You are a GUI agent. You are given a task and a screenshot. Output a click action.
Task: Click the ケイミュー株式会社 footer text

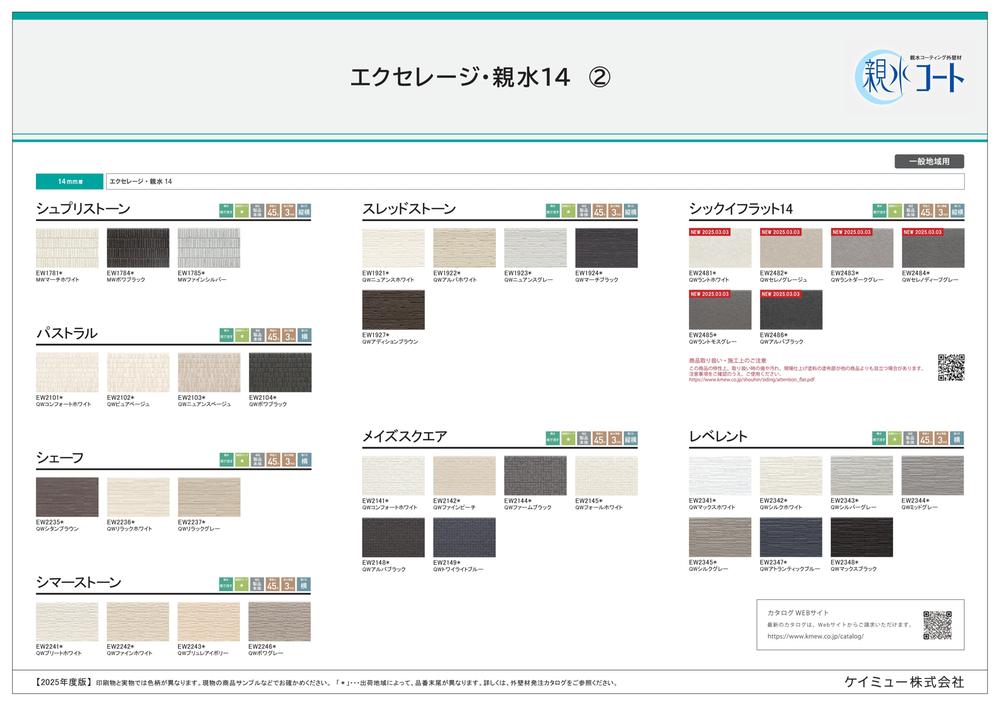pos(904,682)
